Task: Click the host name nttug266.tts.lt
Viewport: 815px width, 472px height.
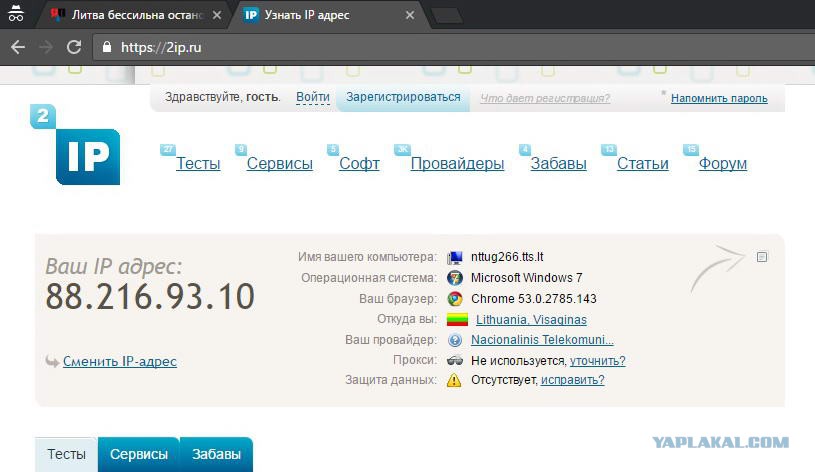Action: tap(507, 257)
